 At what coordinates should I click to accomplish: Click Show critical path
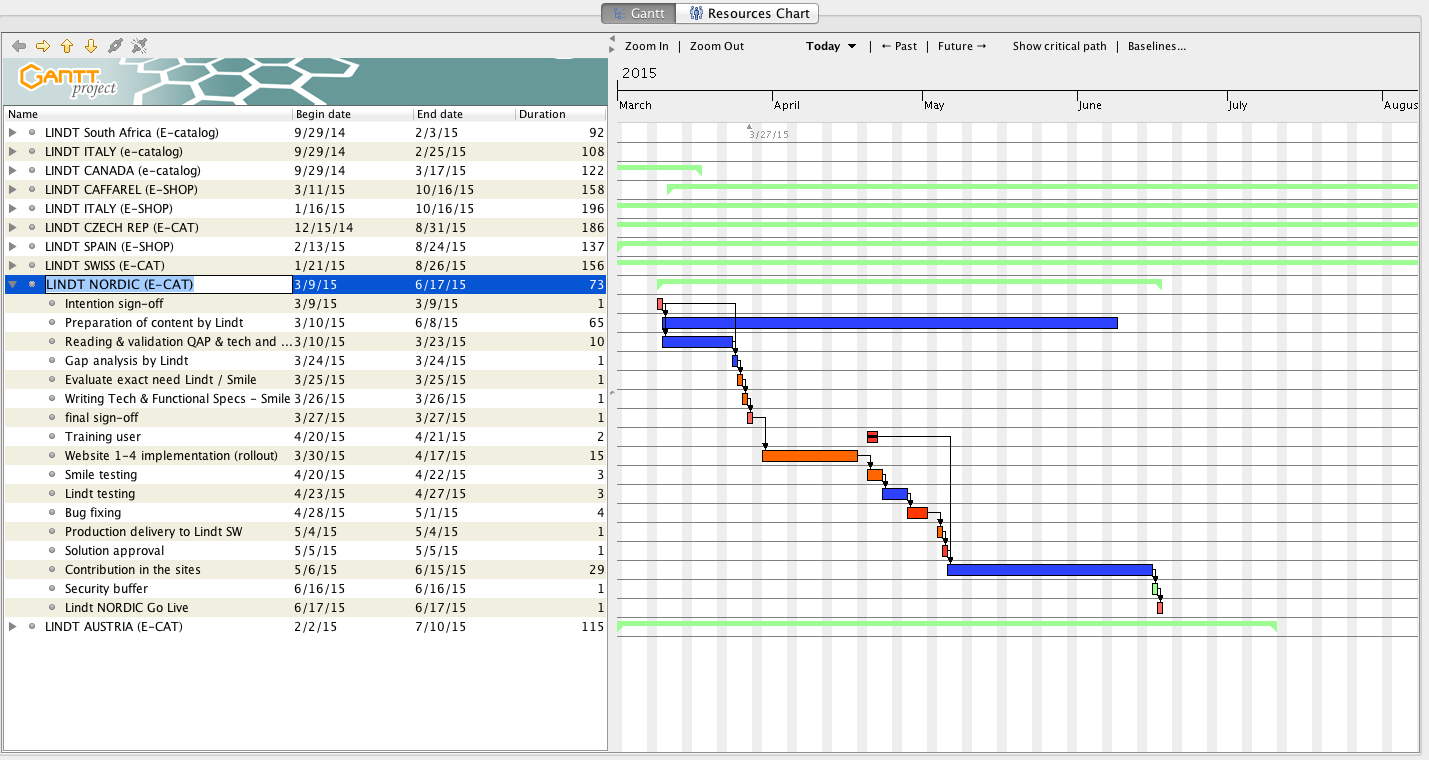coord(1059,46)
